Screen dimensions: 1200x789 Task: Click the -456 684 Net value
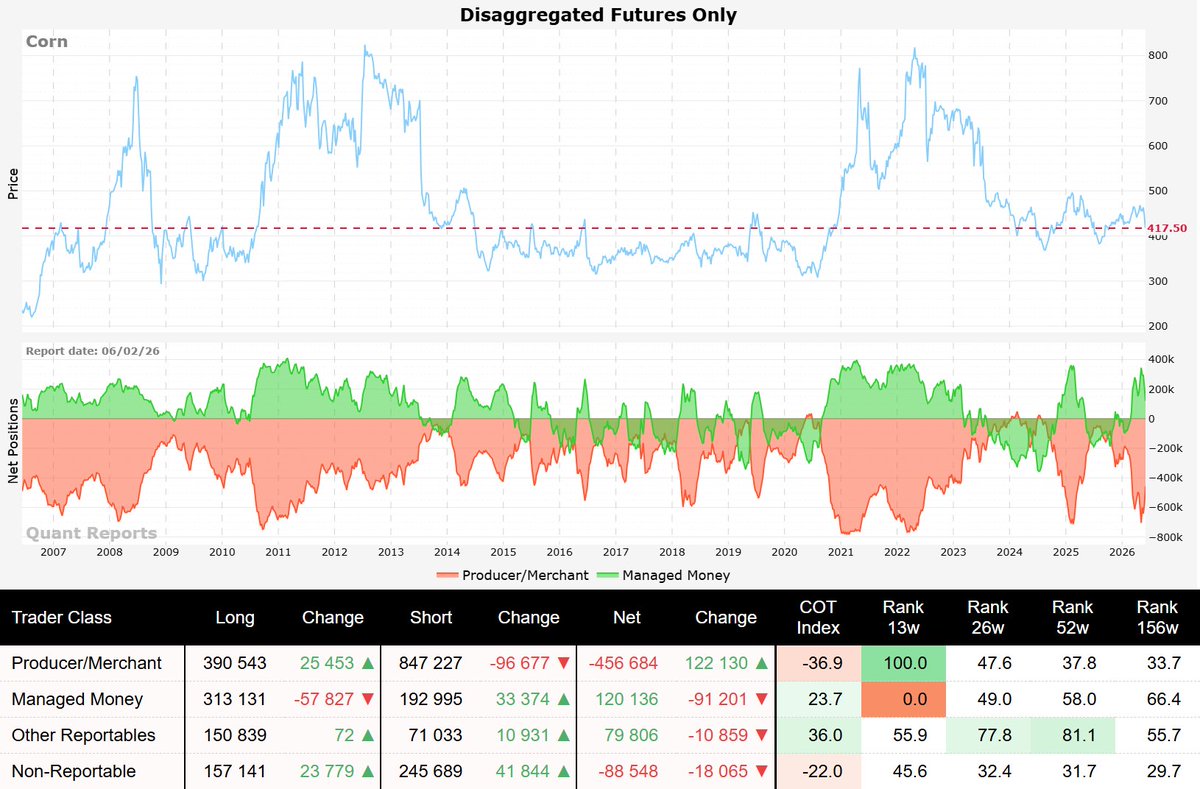[625, 663]
